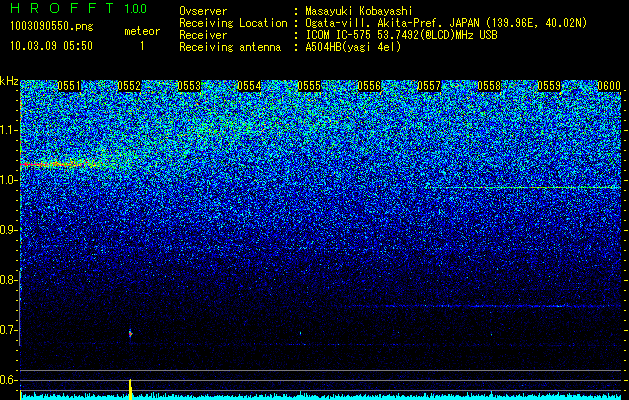This screenshot has height=400, width=629.
Task: Click the 0554 time marker
Action: click(x=249, y=86)
